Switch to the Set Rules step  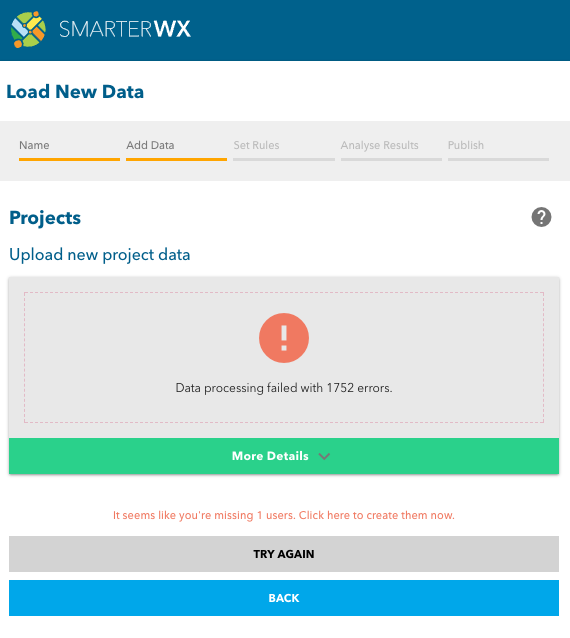coord(284,150)
